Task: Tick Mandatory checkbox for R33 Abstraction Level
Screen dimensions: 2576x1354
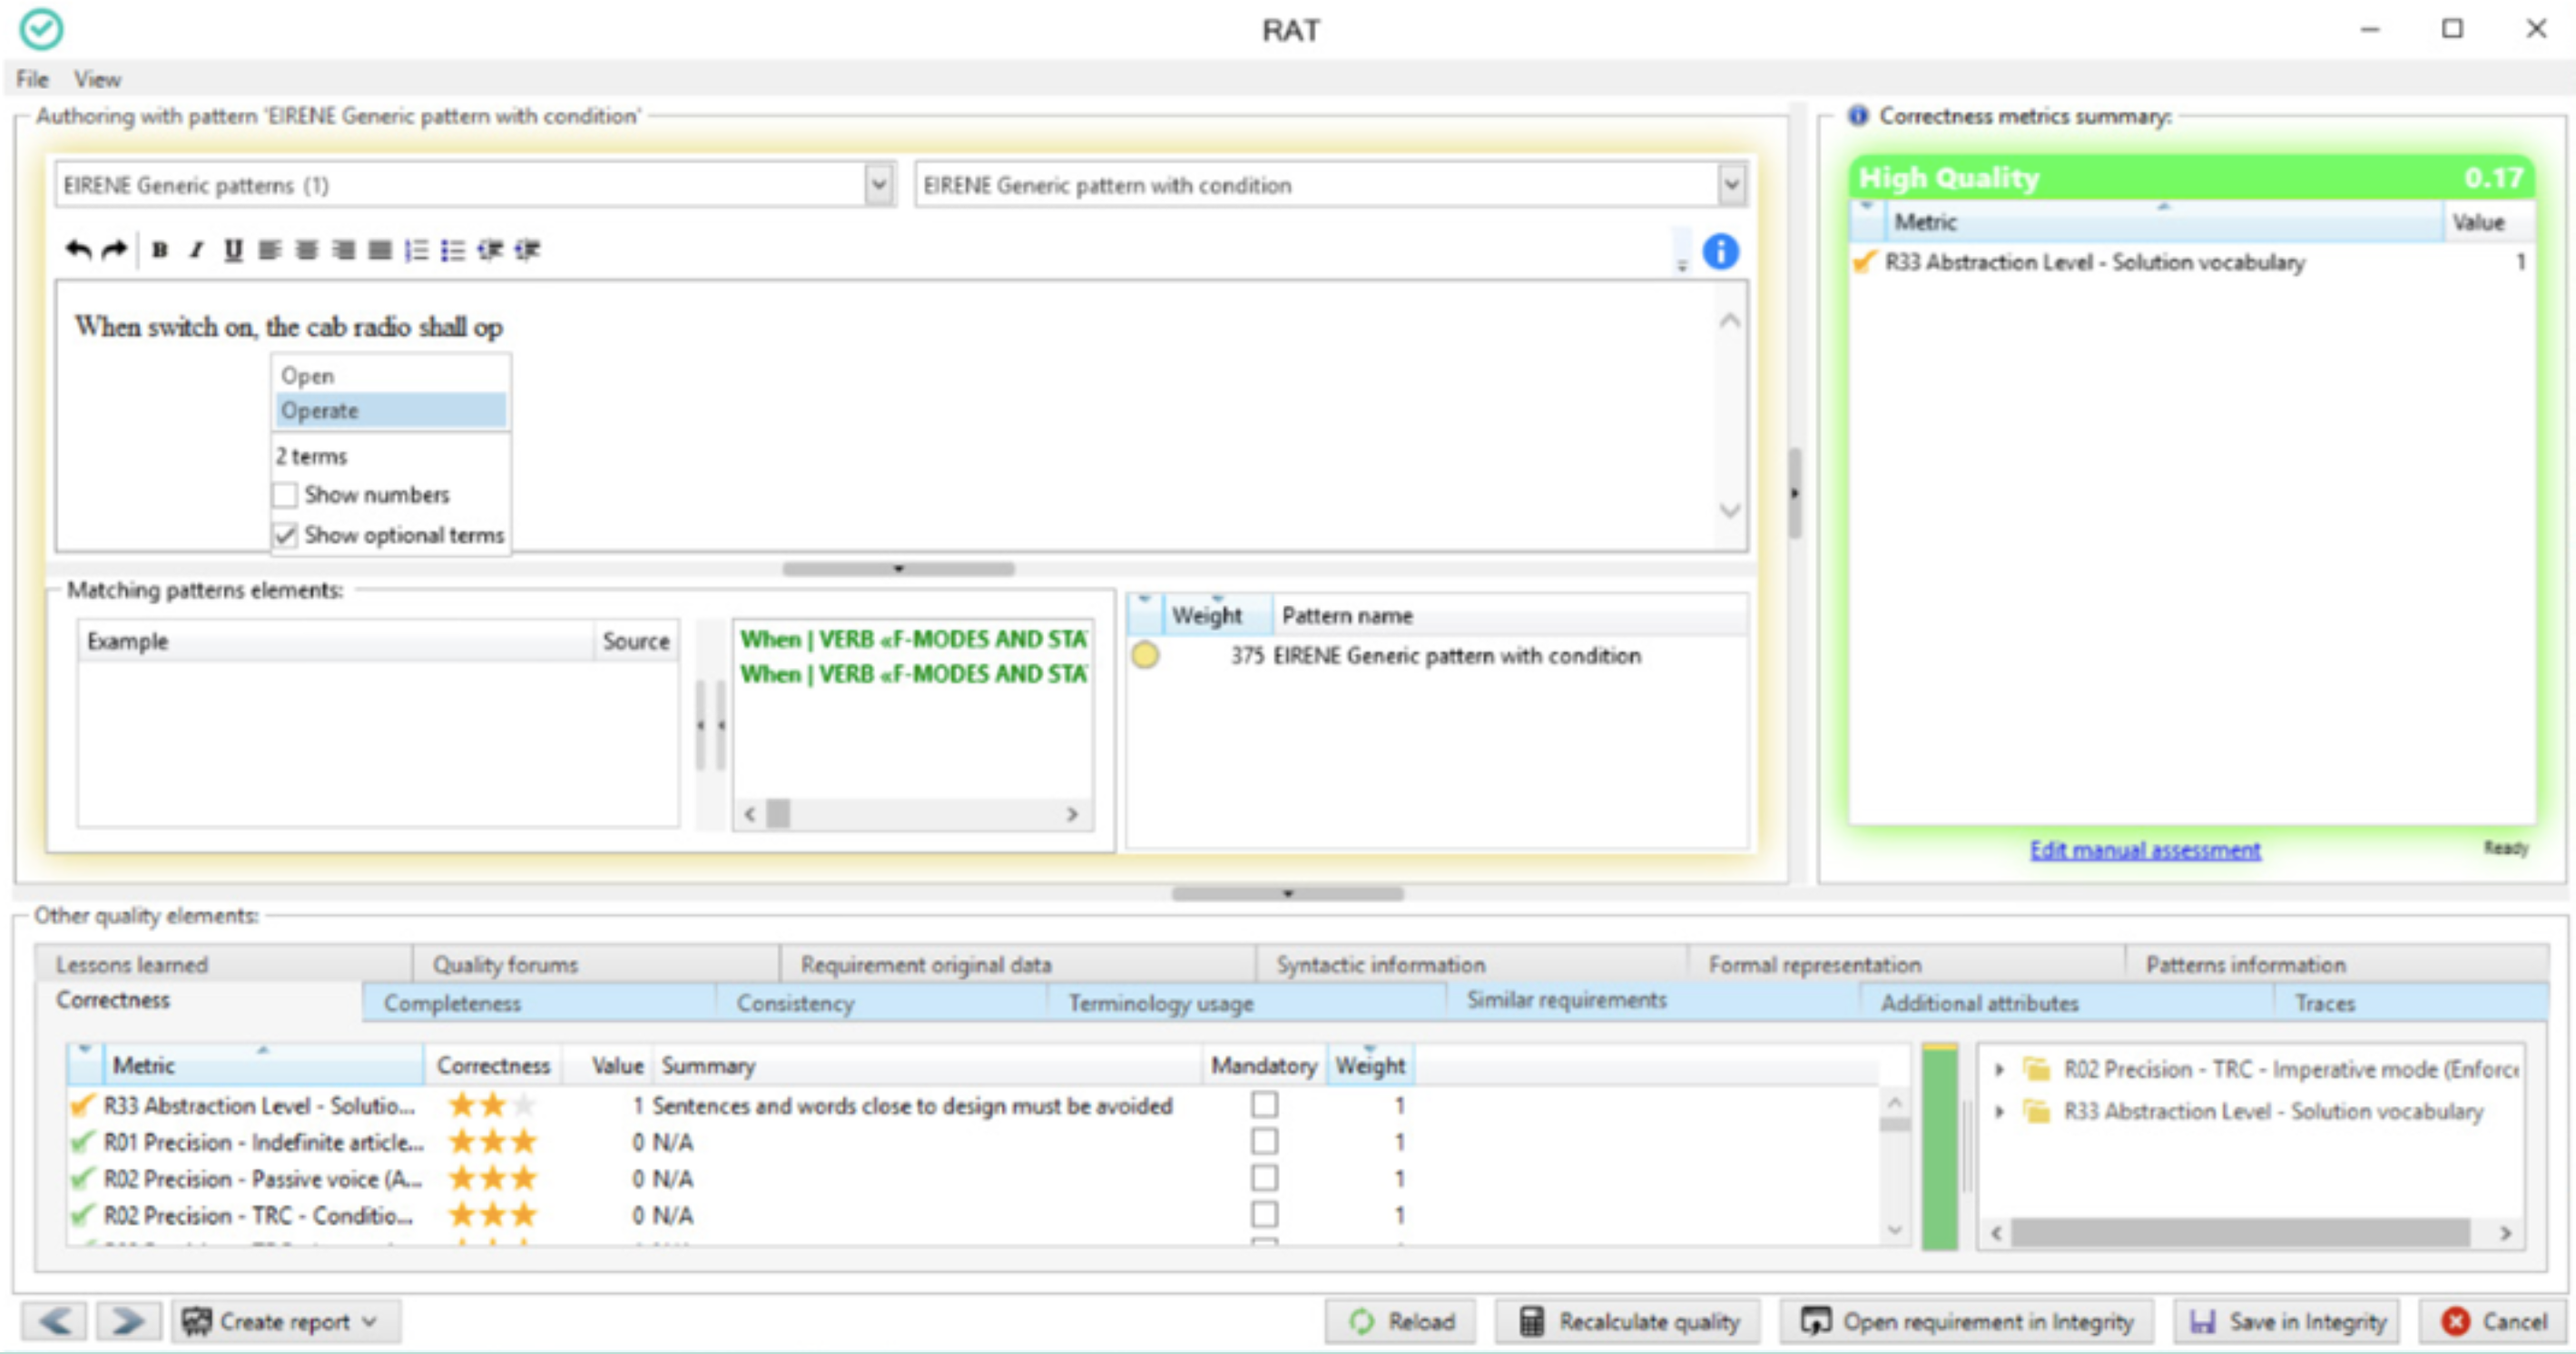Action: coord(1264,1104)
